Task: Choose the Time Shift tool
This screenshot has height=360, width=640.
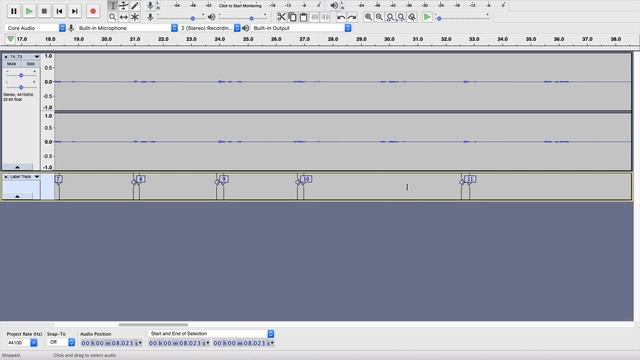Action: click(x=124, y=17)
